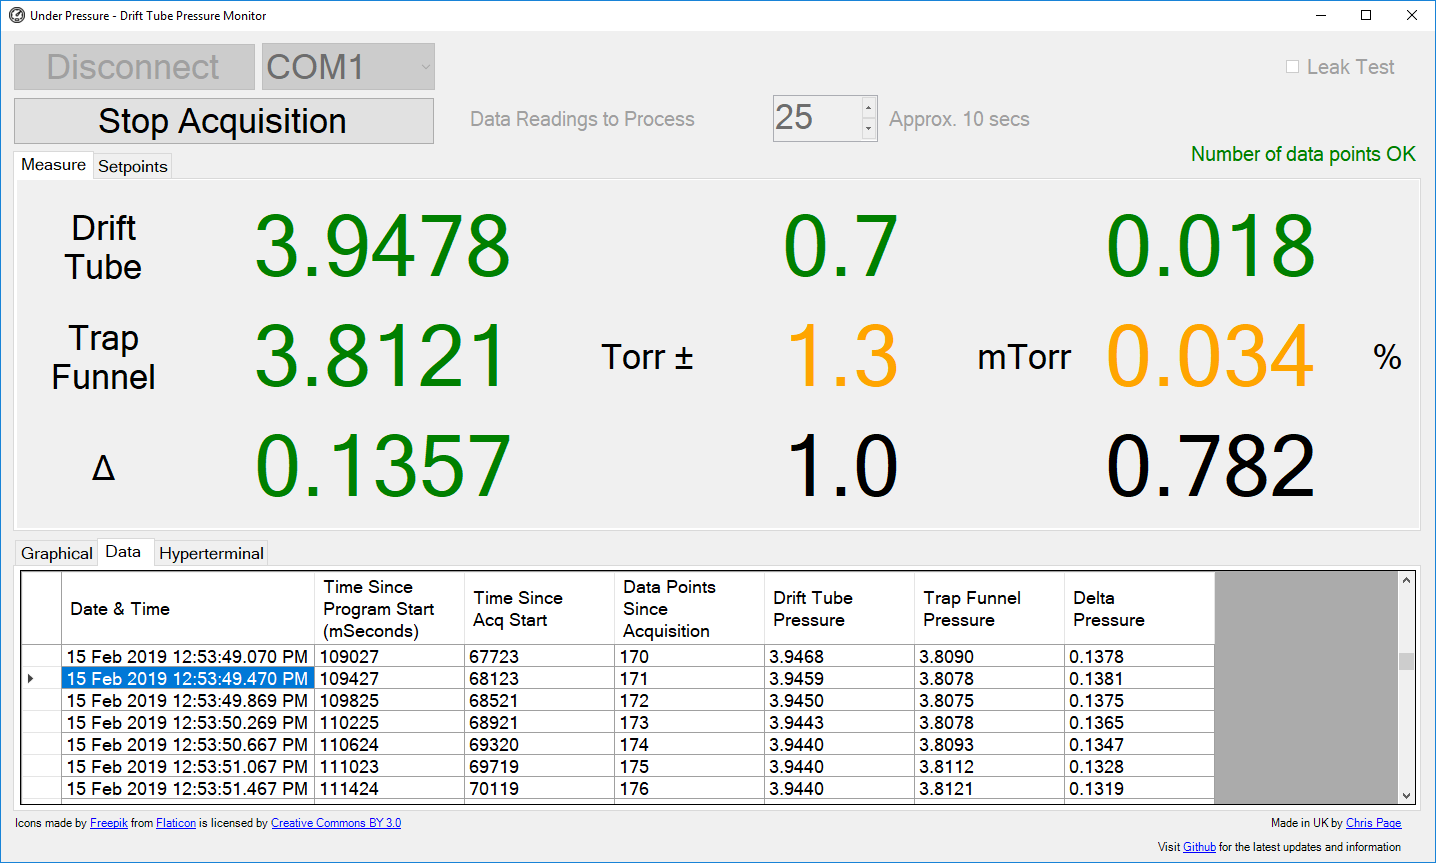This screenshot has width=1436, height=863.
Task: Open the Github link
Action: (1199, 847)
